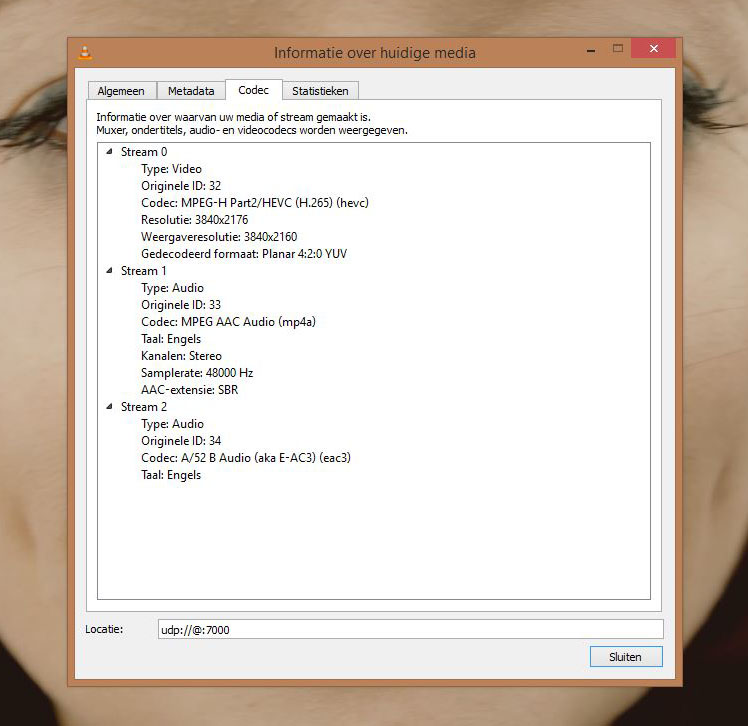Image resolution: width=748 pixels, height=726 pixels.
Task: Click the VLC cone icon in title bar
Action: pos(85,52)
